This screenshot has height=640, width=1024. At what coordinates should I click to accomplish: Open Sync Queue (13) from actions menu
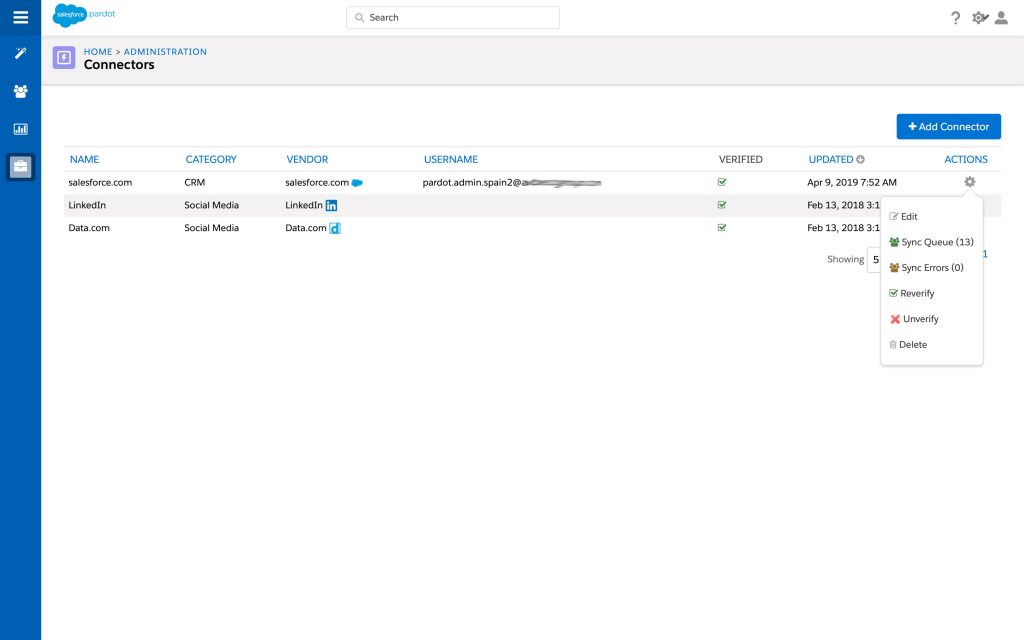[x=931, y=242]
